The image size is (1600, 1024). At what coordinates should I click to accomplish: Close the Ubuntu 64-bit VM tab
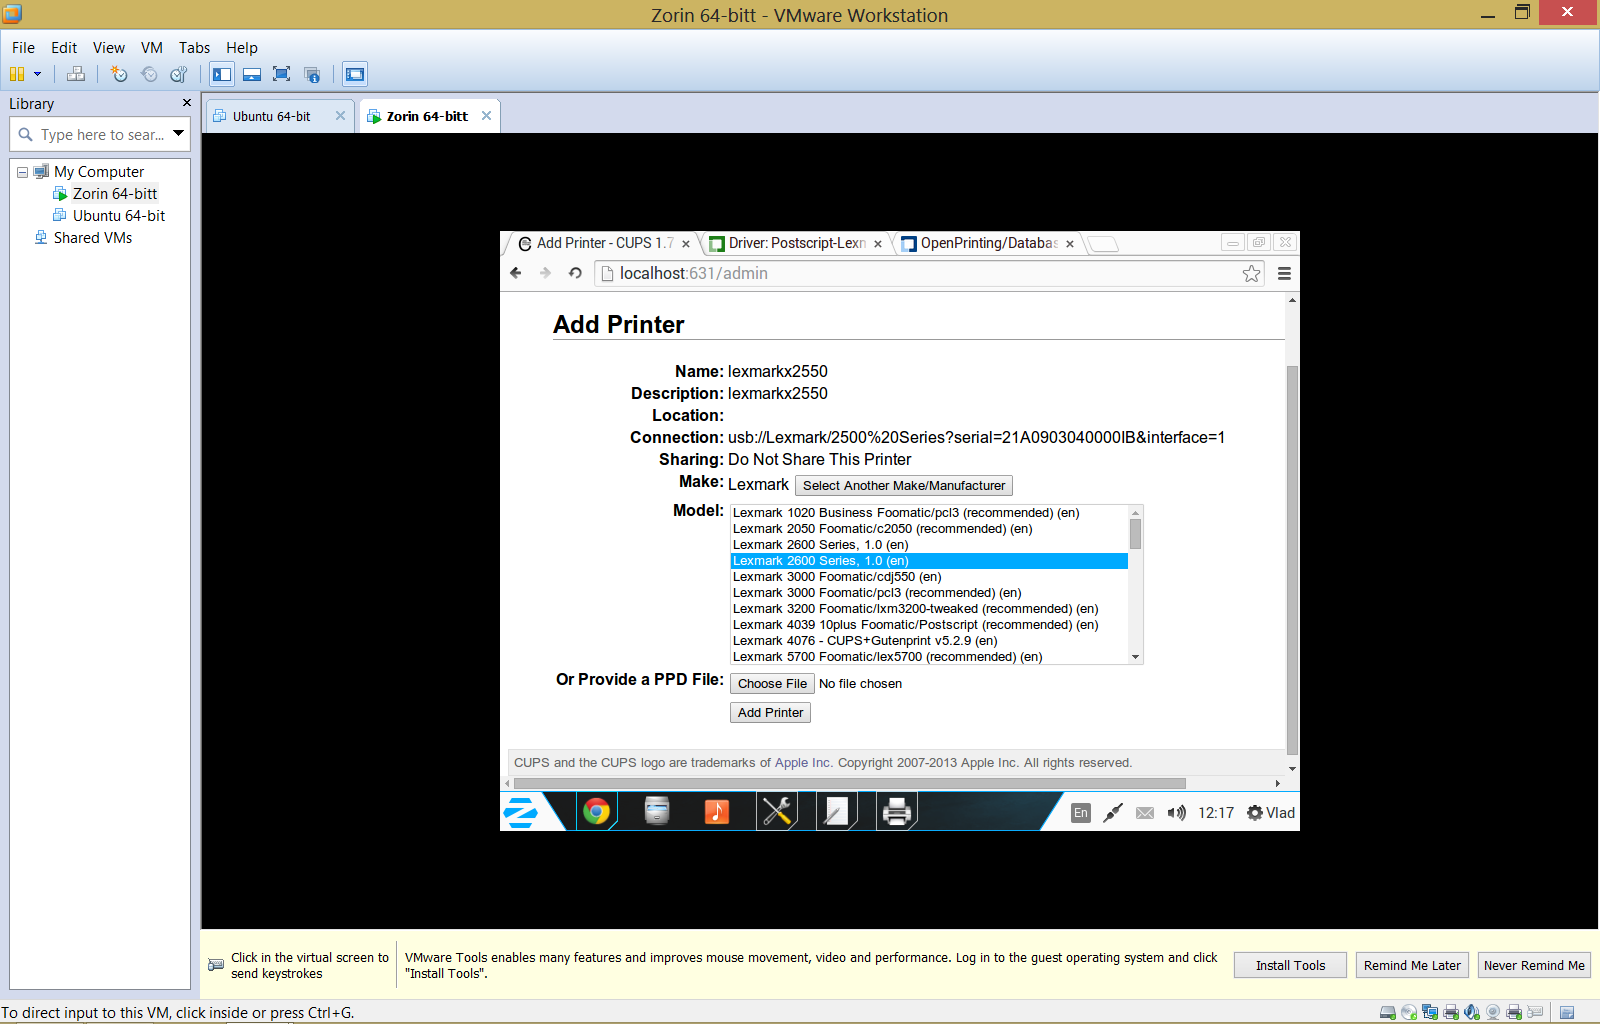click(x=340, y=116)
